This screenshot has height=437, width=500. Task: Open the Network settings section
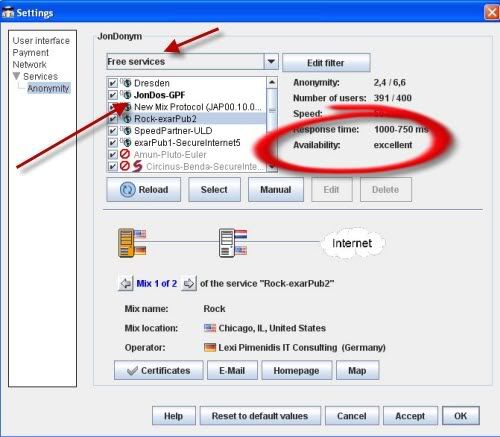(x=29, y=64)
